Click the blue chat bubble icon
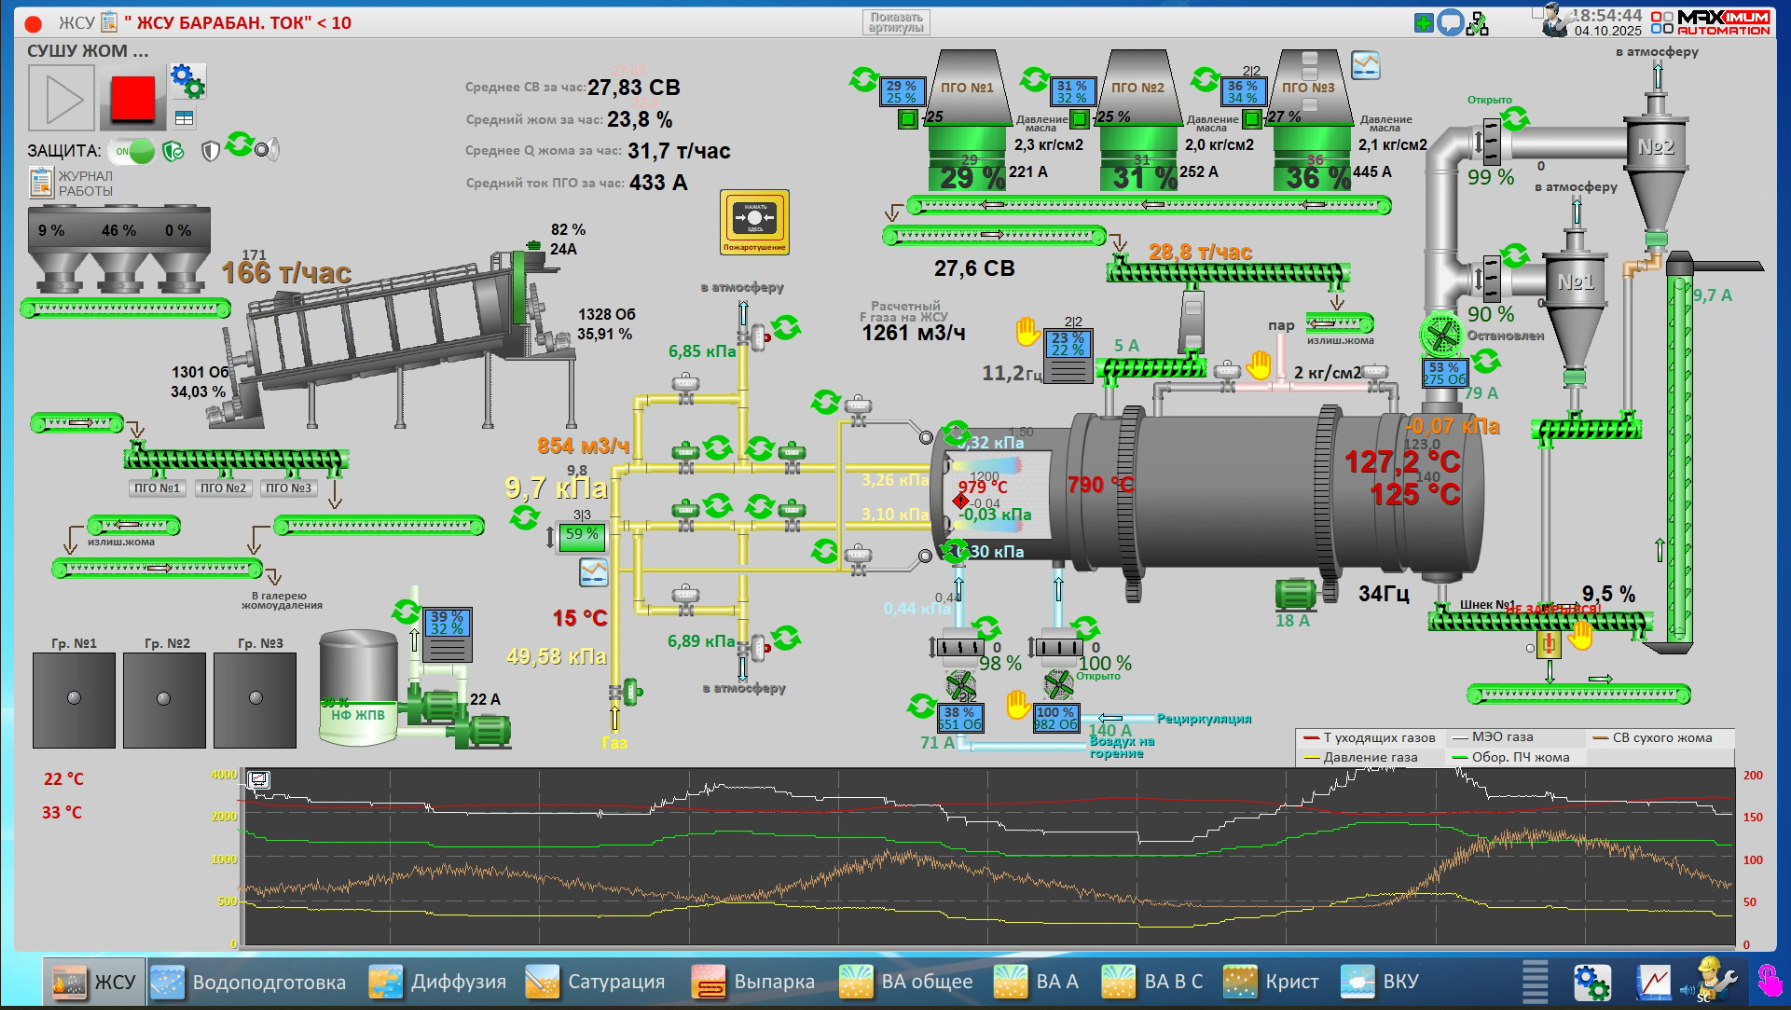 pyautogui.click(x=1450, y=22)
